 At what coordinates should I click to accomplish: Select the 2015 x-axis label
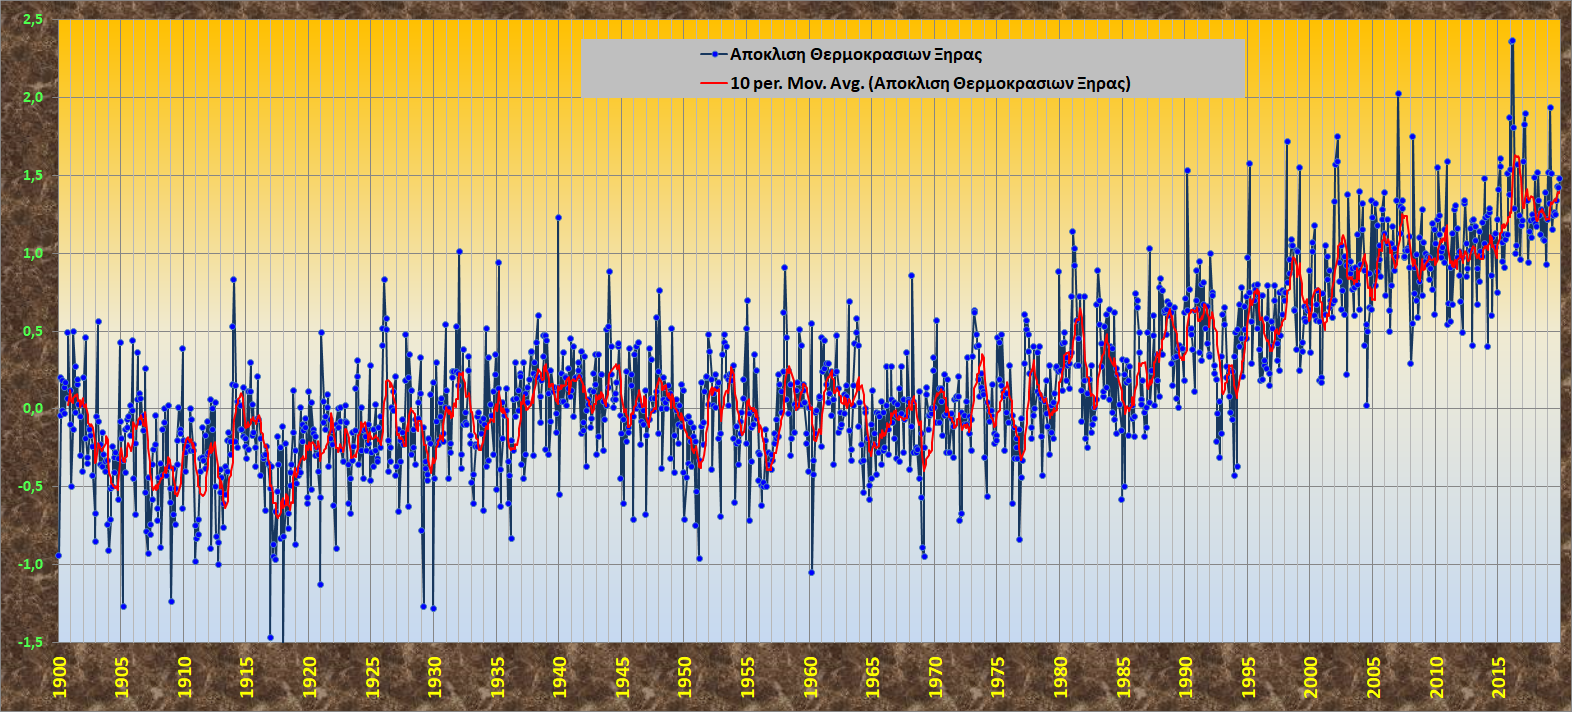pos(1499,677)
